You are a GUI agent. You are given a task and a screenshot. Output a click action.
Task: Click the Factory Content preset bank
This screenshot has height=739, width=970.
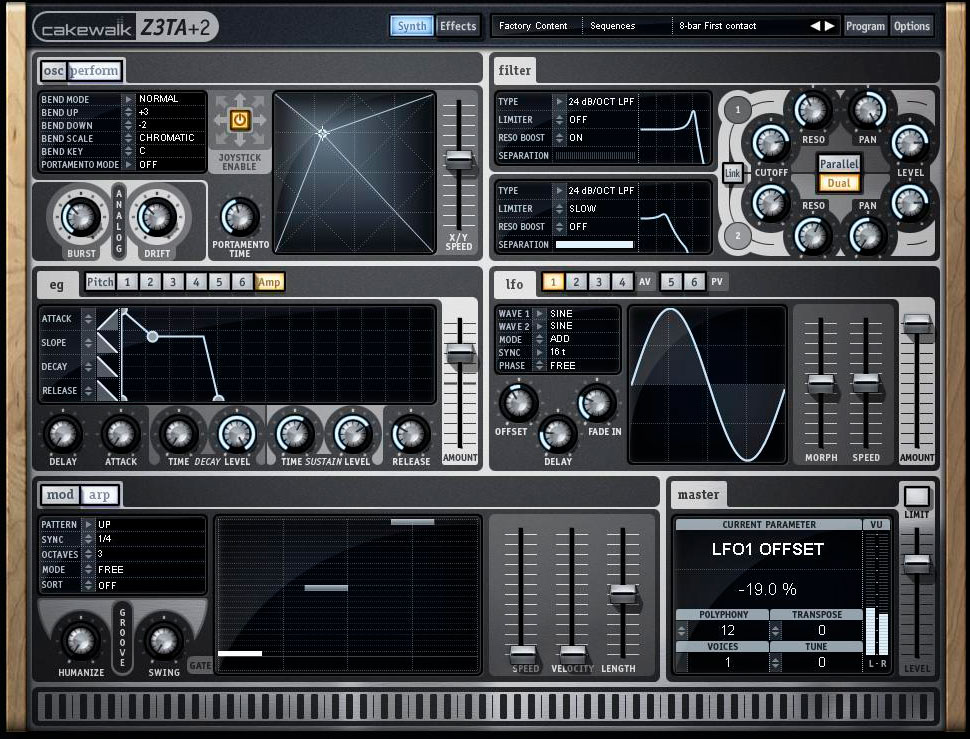[x=533, y=26]
